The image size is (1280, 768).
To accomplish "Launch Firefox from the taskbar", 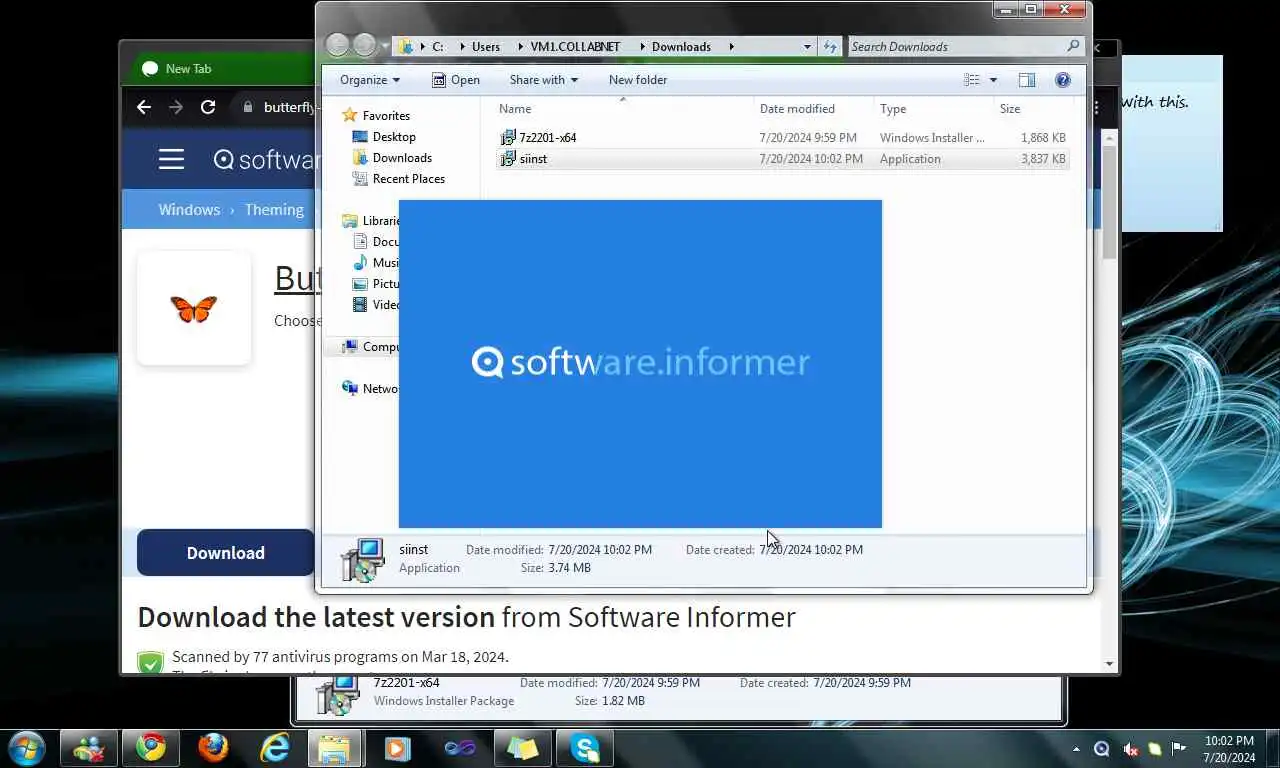I will point(213,748).
